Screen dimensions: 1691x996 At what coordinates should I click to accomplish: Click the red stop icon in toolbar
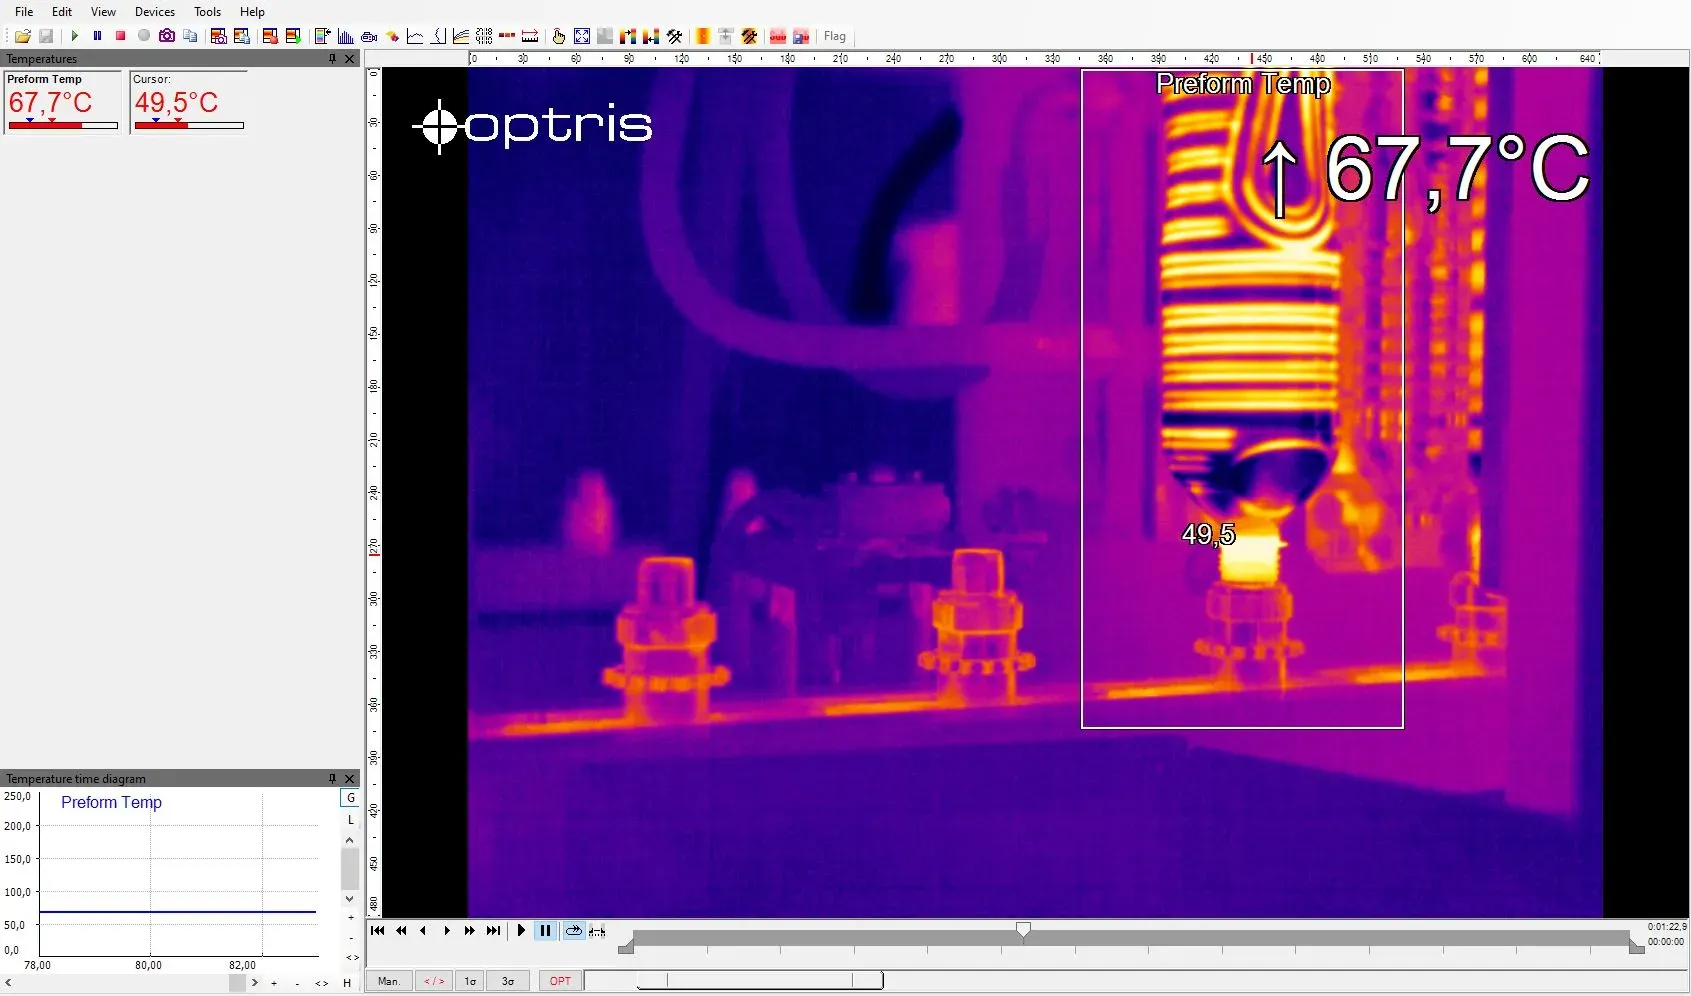[120, 36]
